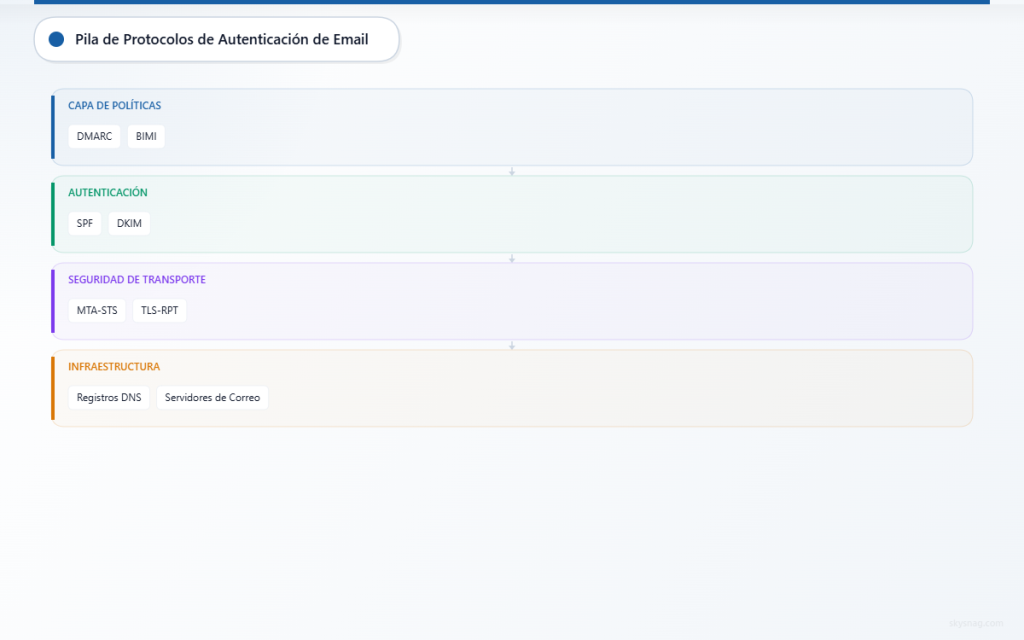Select the Registros DNS chip
Image resolution: width=1024 pixels, height=640 pixels.
click(109, 397)
